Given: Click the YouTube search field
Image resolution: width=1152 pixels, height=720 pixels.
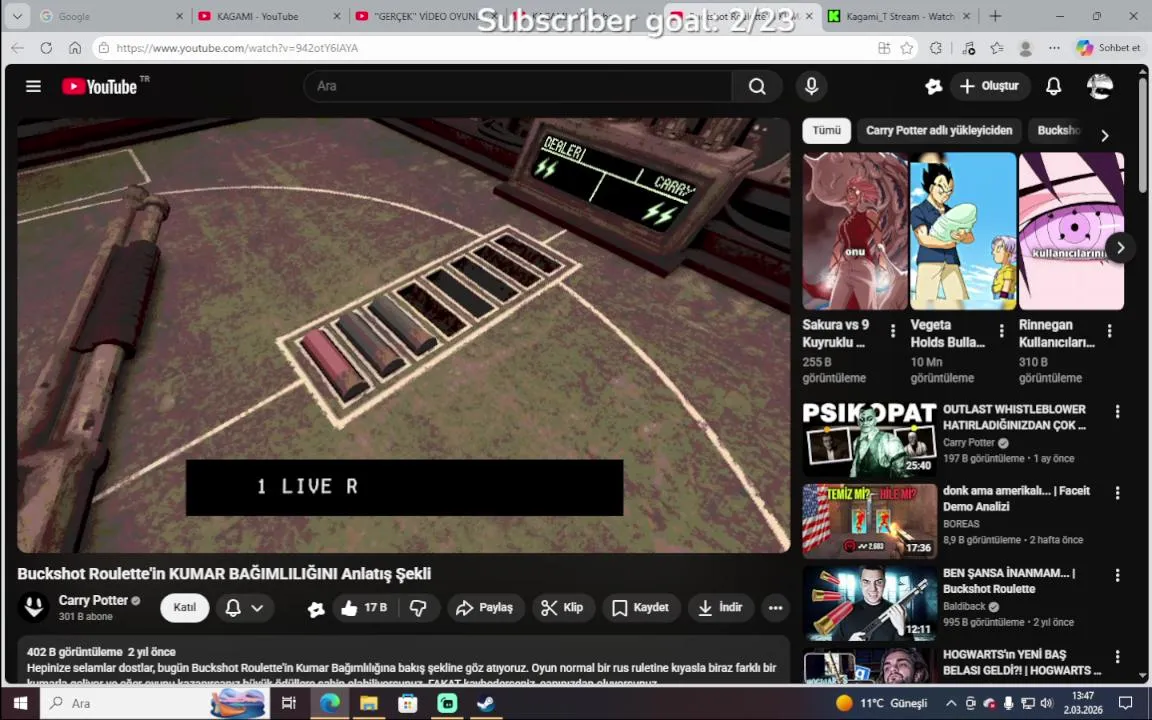Looking at the screenshot, I should pos(518,87).
